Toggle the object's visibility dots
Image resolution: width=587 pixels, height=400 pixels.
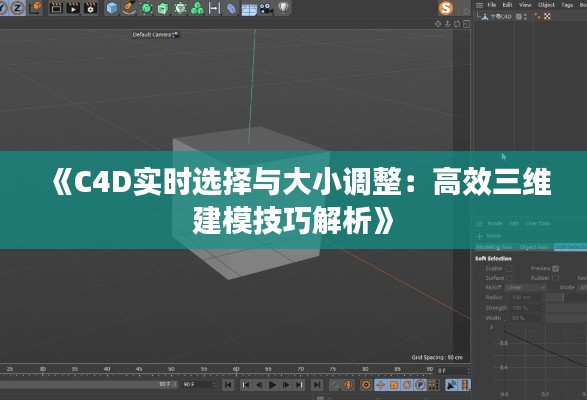point(526,16)
